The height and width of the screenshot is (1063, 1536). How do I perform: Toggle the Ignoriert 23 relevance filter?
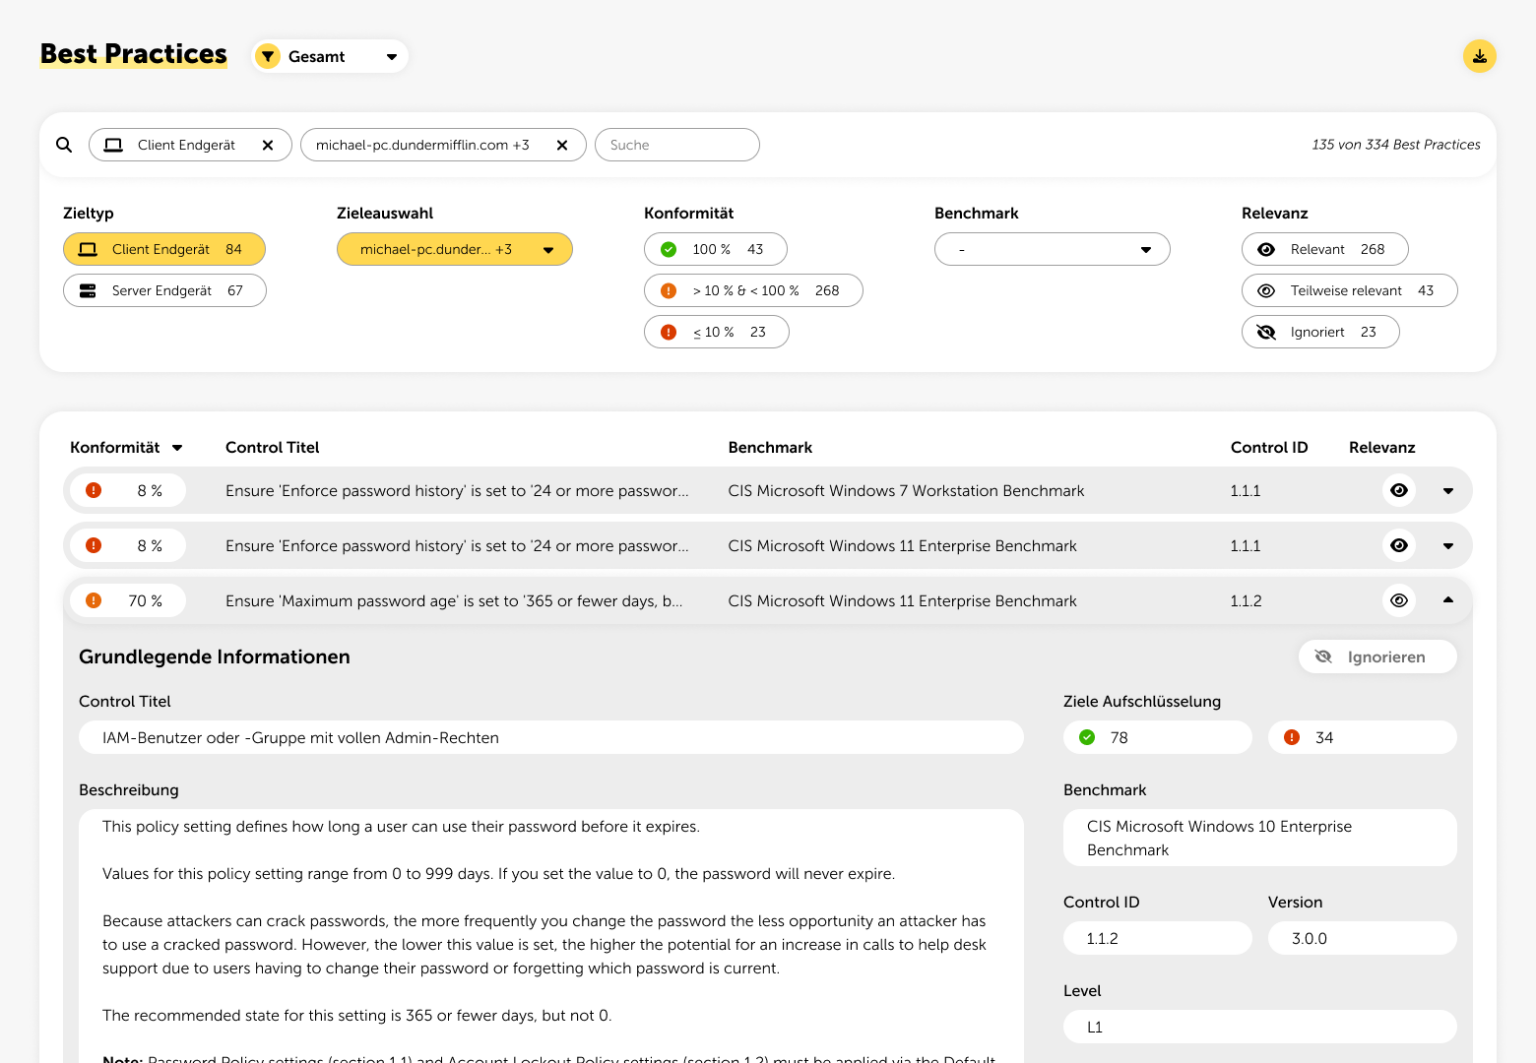pos(1320,332)
